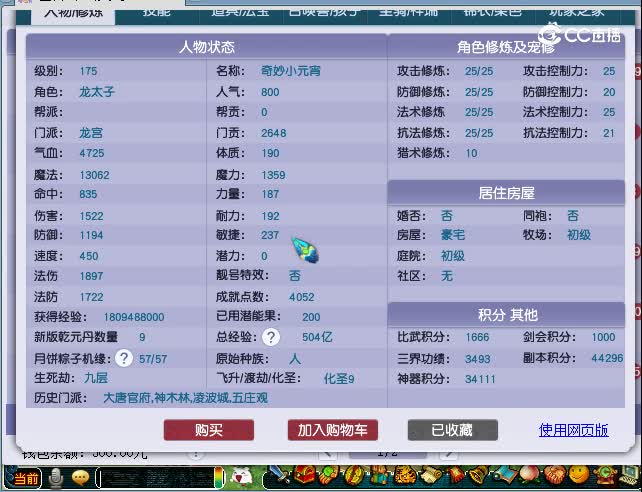Screen dimensions: 642x492
Task: Click the level value 175
Action: 88,71
